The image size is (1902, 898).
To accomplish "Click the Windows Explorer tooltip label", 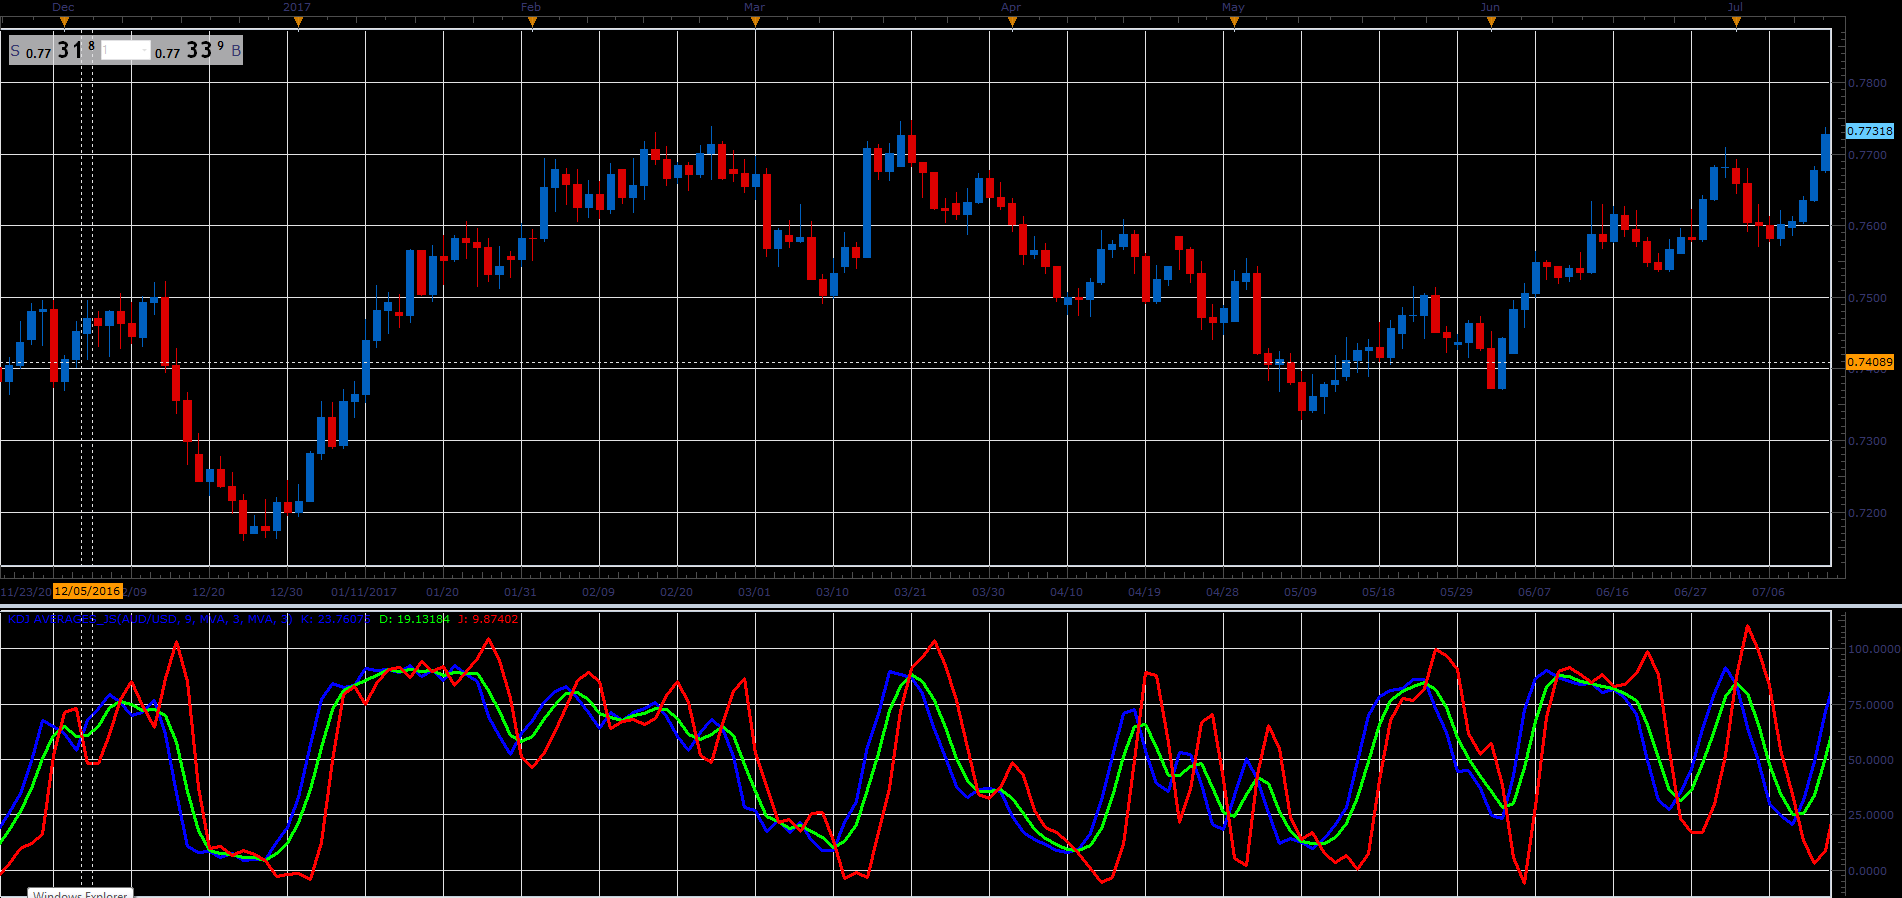I will [80, 894].
